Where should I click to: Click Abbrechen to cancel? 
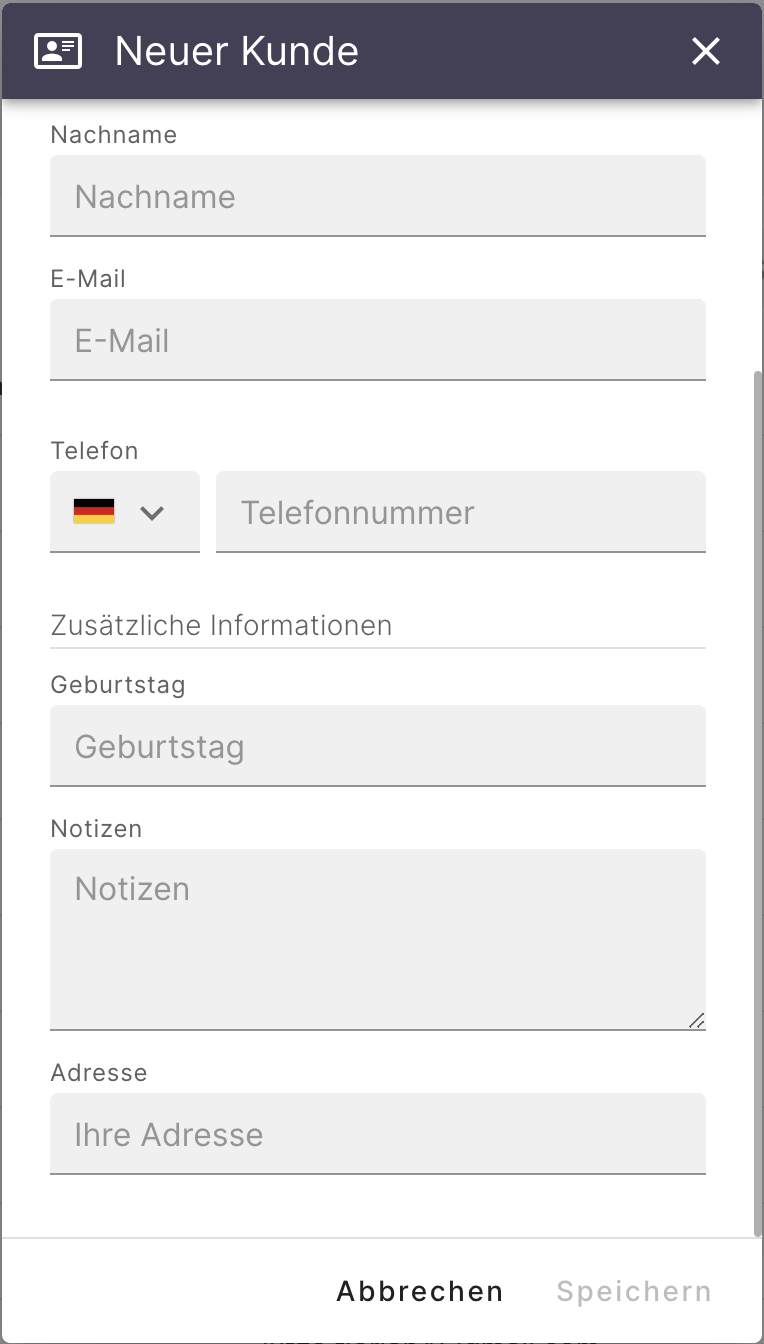pyautogui.click(x=419, y=1291)
